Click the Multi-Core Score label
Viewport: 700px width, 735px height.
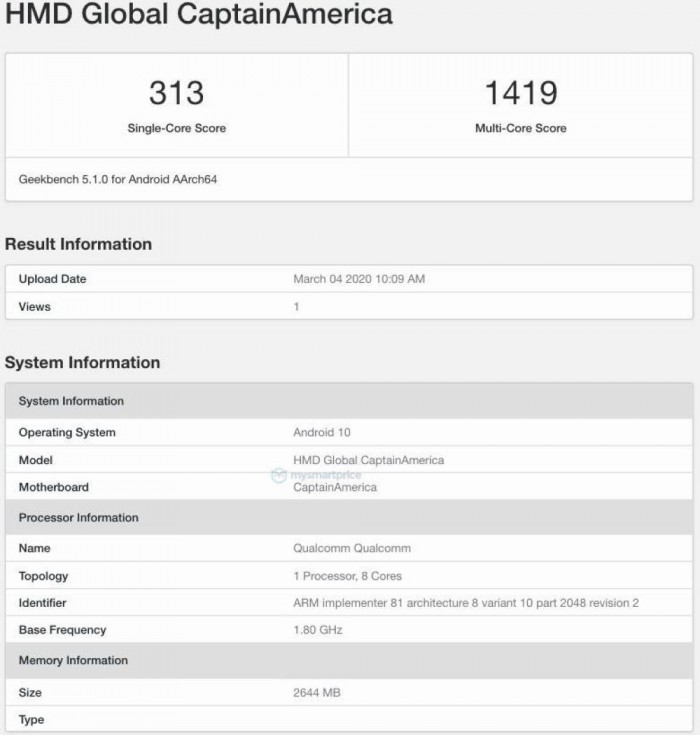click(x=520, y=128)
